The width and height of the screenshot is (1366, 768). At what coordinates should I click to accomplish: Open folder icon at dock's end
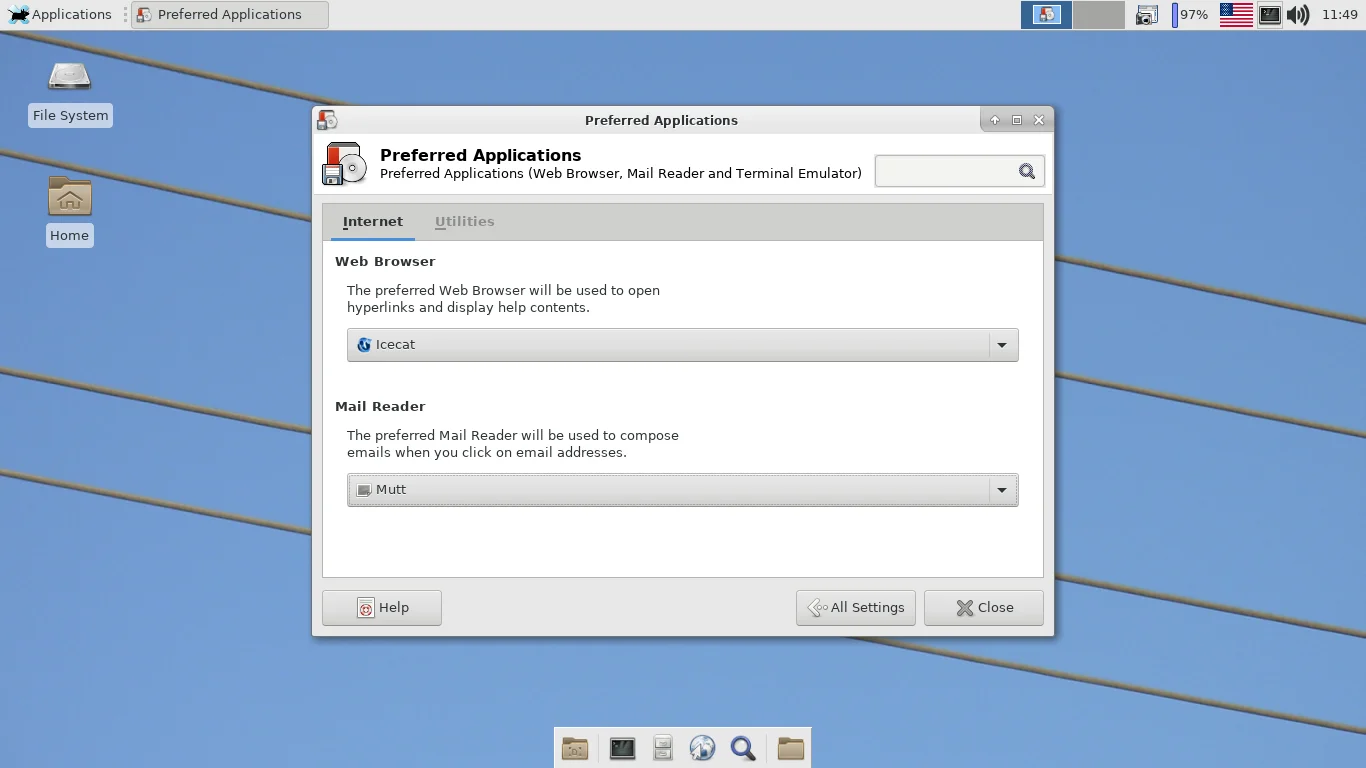point(791,748)
